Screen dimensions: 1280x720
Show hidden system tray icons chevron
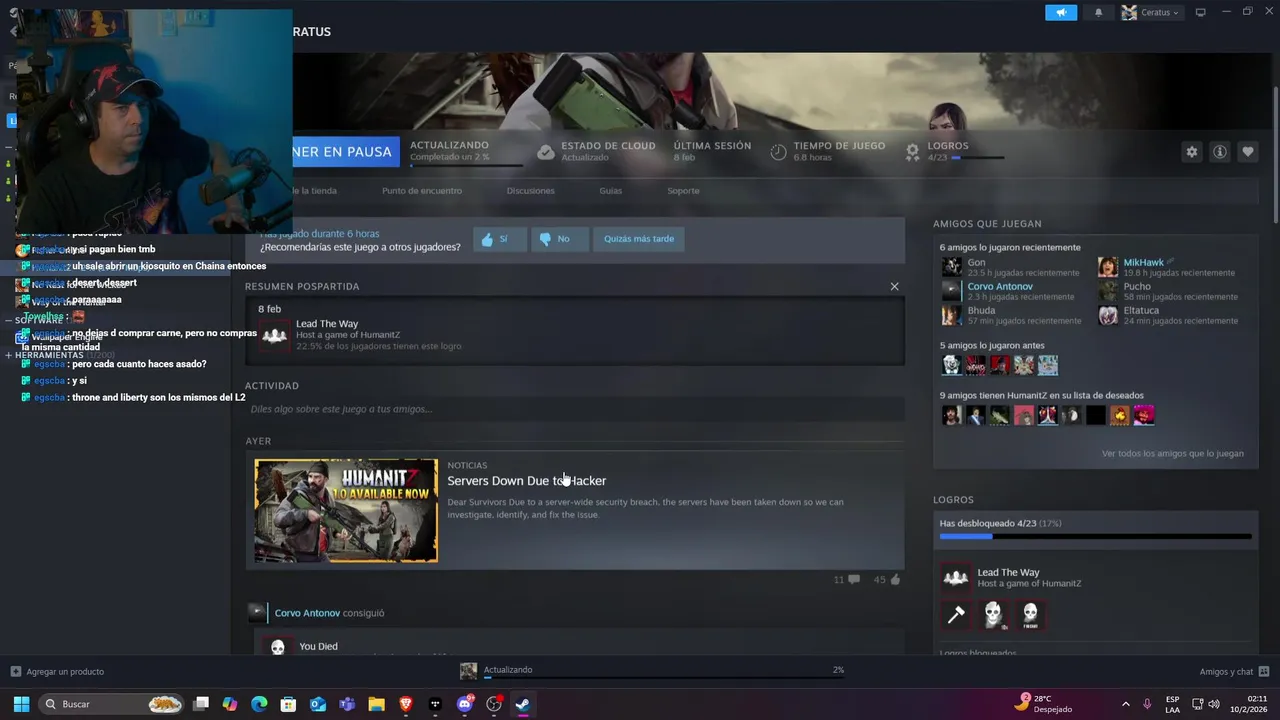(1125, 704)
